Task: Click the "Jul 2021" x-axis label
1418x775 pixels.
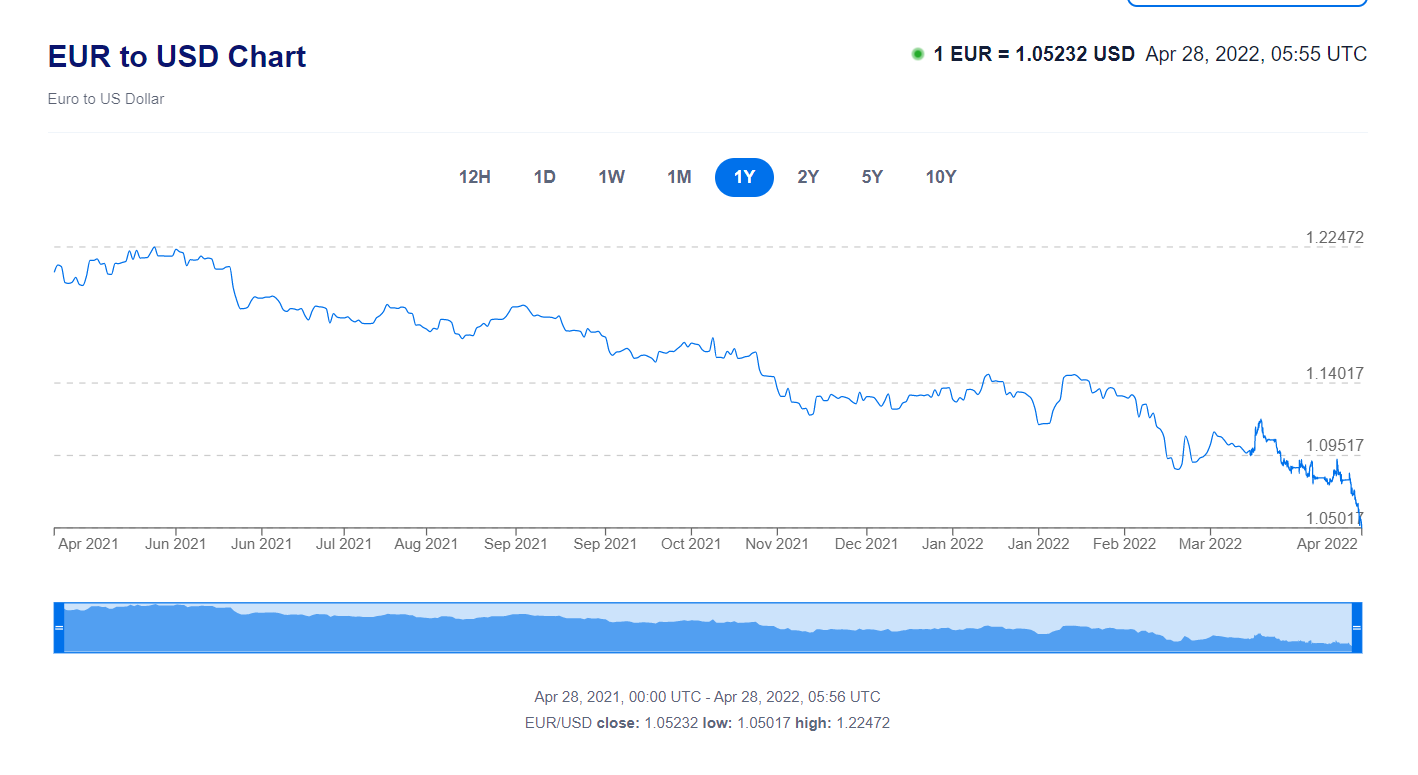Action: pos(344,544)
